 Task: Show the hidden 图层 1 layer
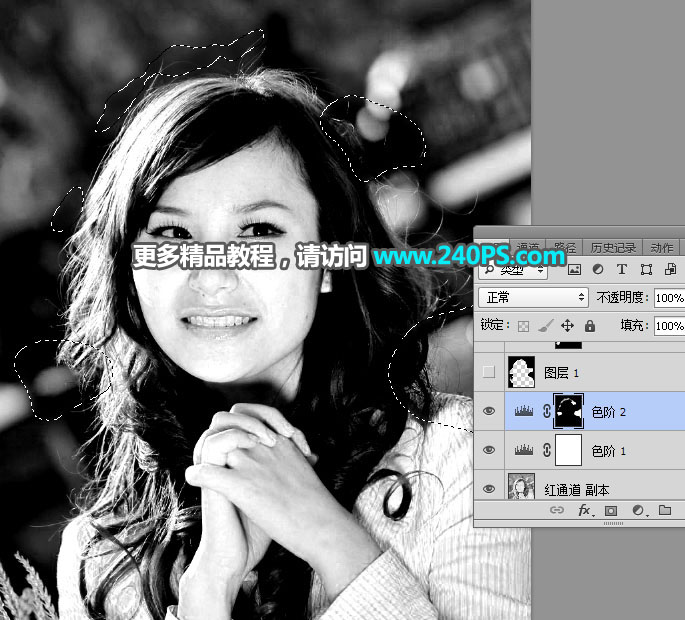489,372
